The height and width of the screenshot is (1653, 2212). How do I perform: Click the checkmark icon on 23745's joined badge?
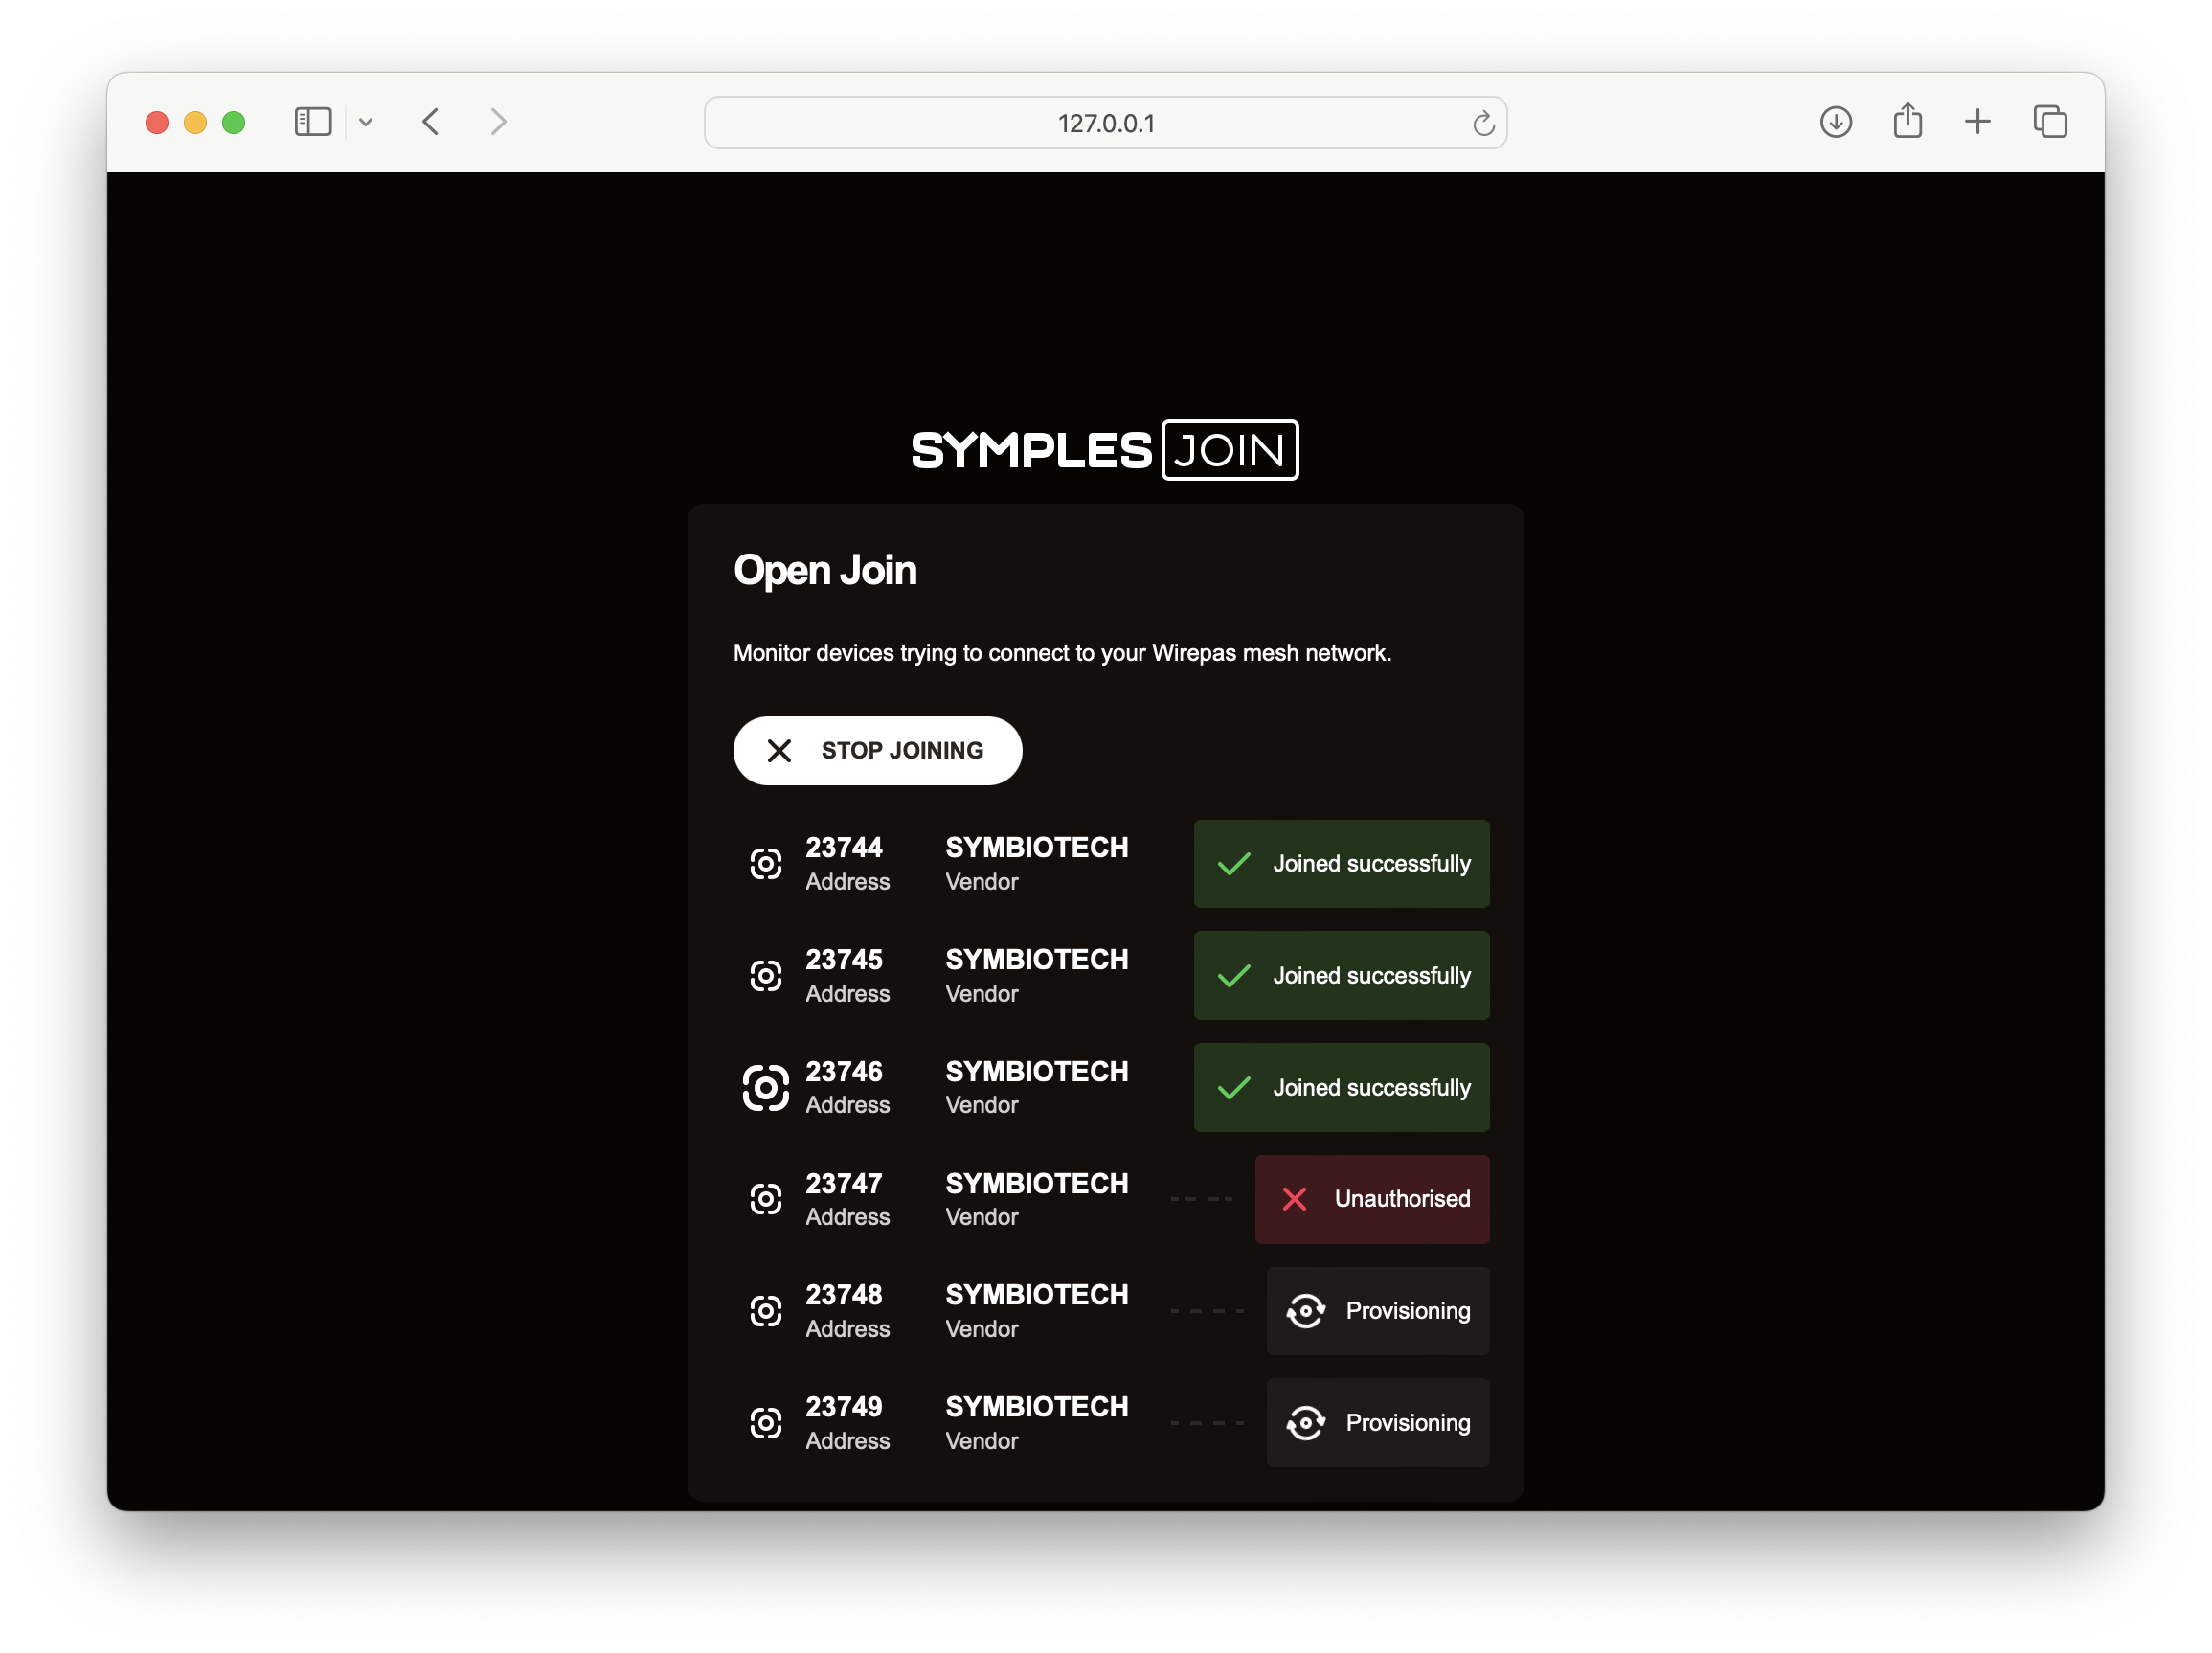tap(1235, 975)
